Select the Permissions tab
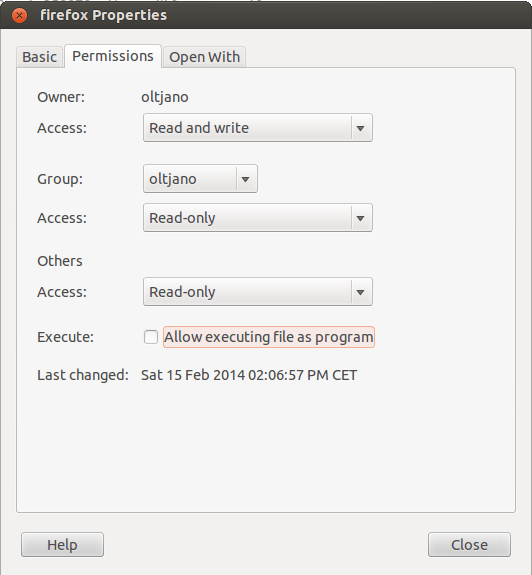 click(x=113, y=56)
